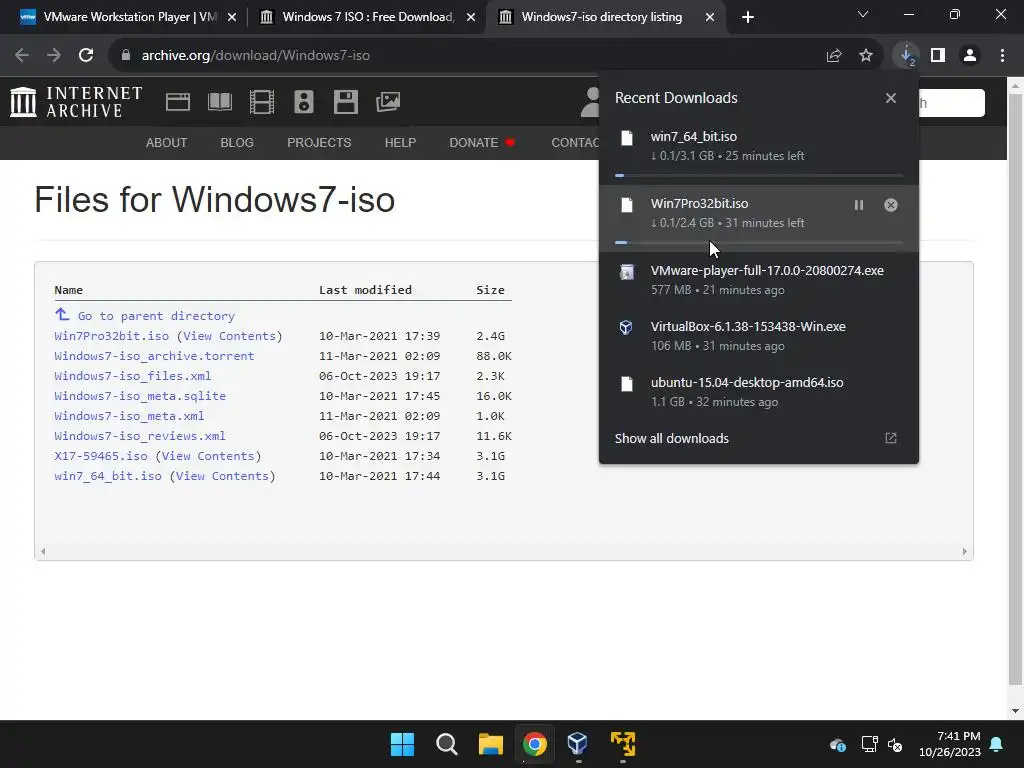Open Internet Archive Video film icon

[262, 102]
